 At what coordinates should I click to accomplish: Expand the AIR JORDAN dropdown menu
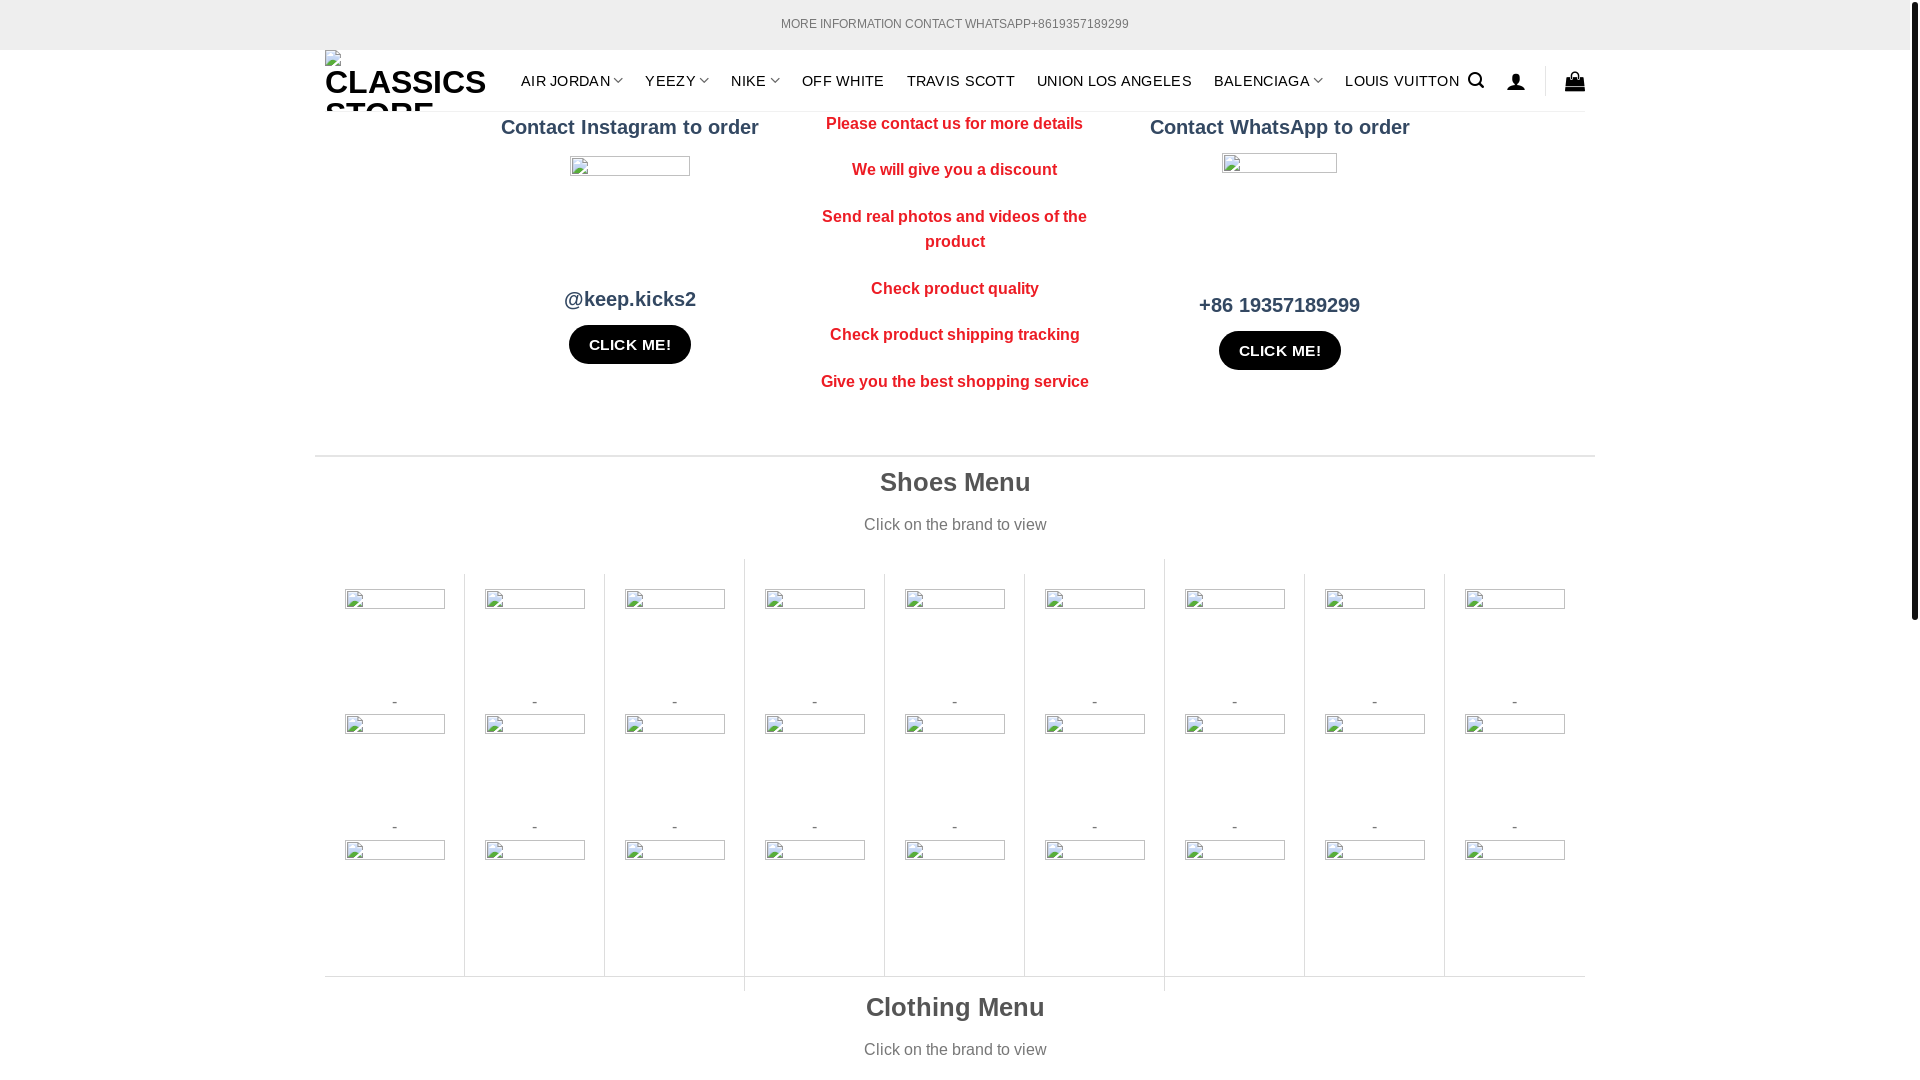point(572,81)
